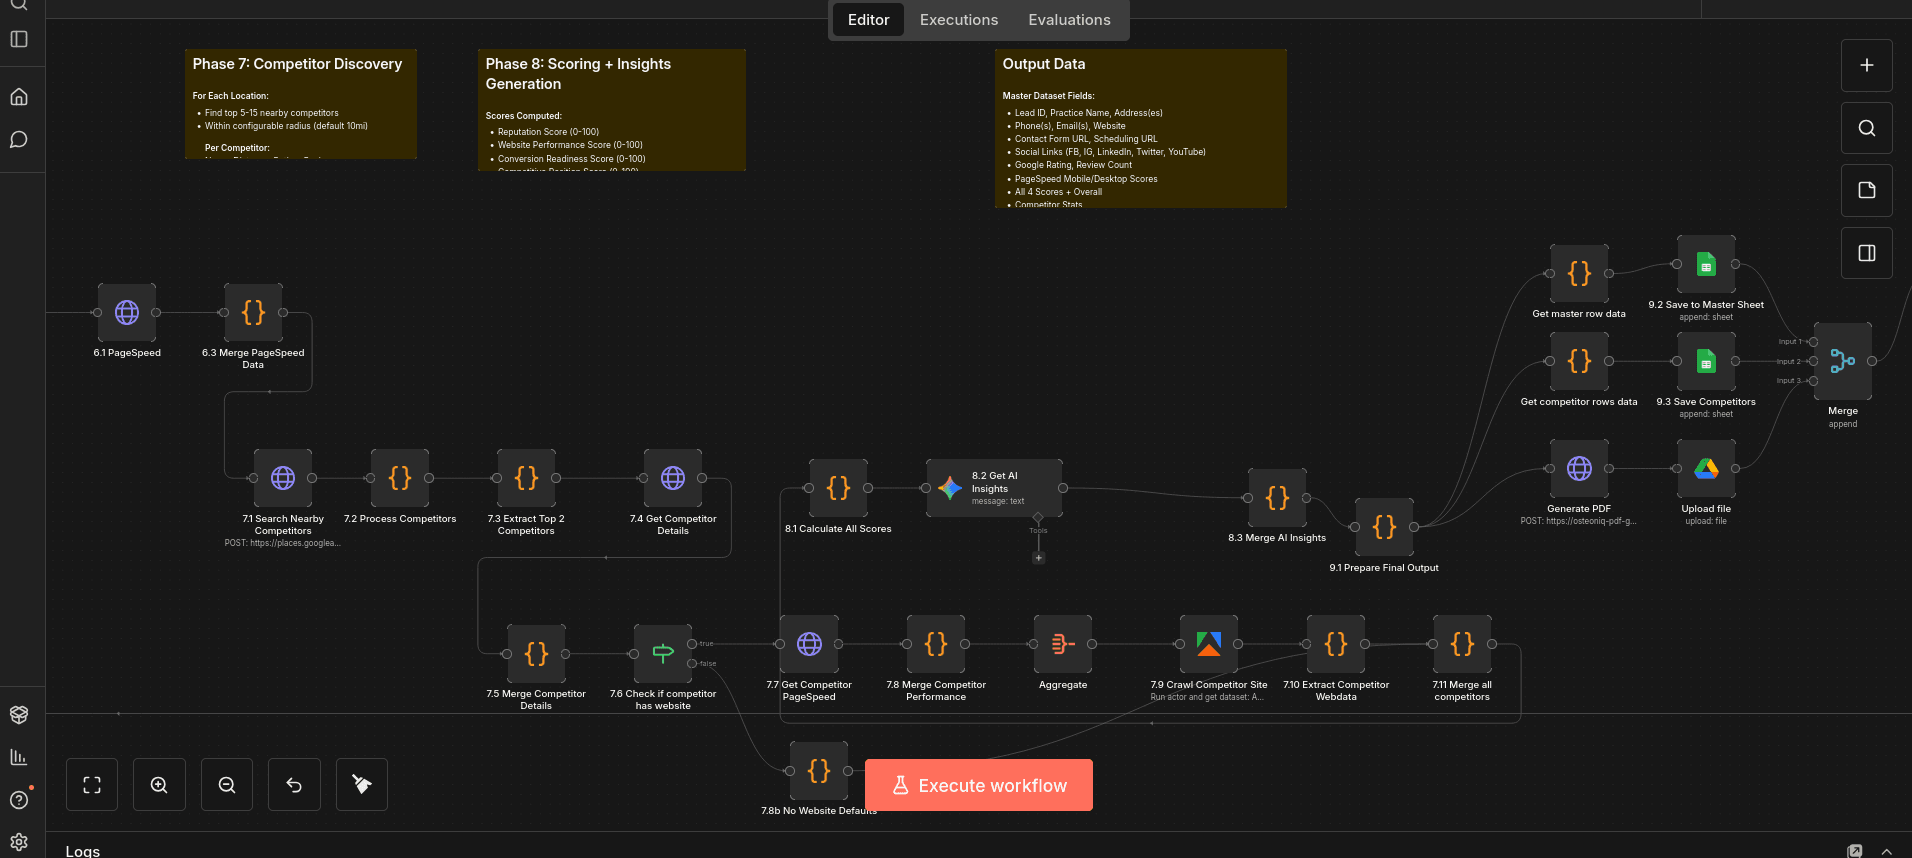Select the Output Data sticky note
The height and width of the screenshot is (858, 1912).
click(1141, 129)
